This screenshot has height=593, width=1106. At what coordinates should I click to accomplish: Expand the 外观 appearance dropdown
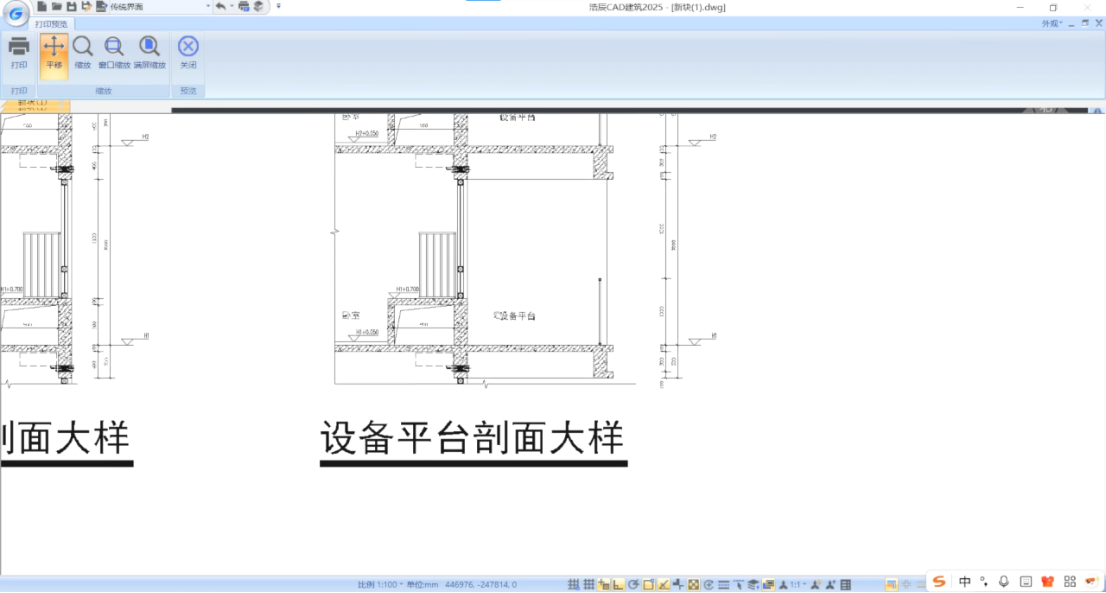(1051, 23)
